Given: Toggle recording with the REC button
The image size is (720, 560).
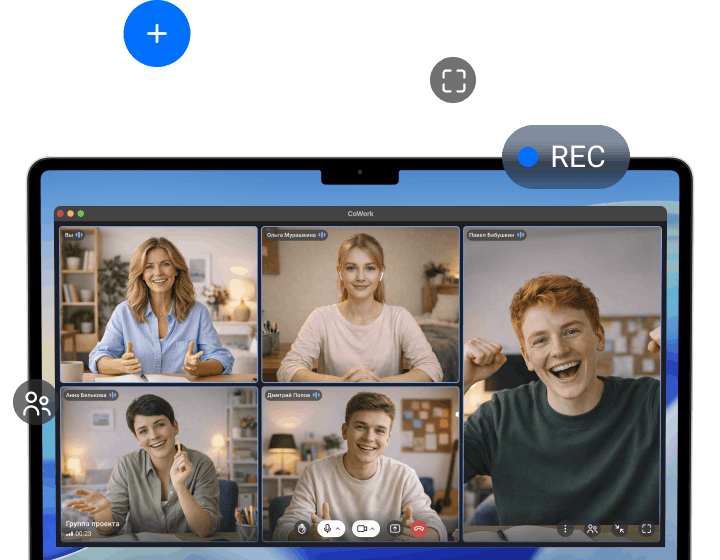Looking at the screenshot, I should (x=566, y=157).
